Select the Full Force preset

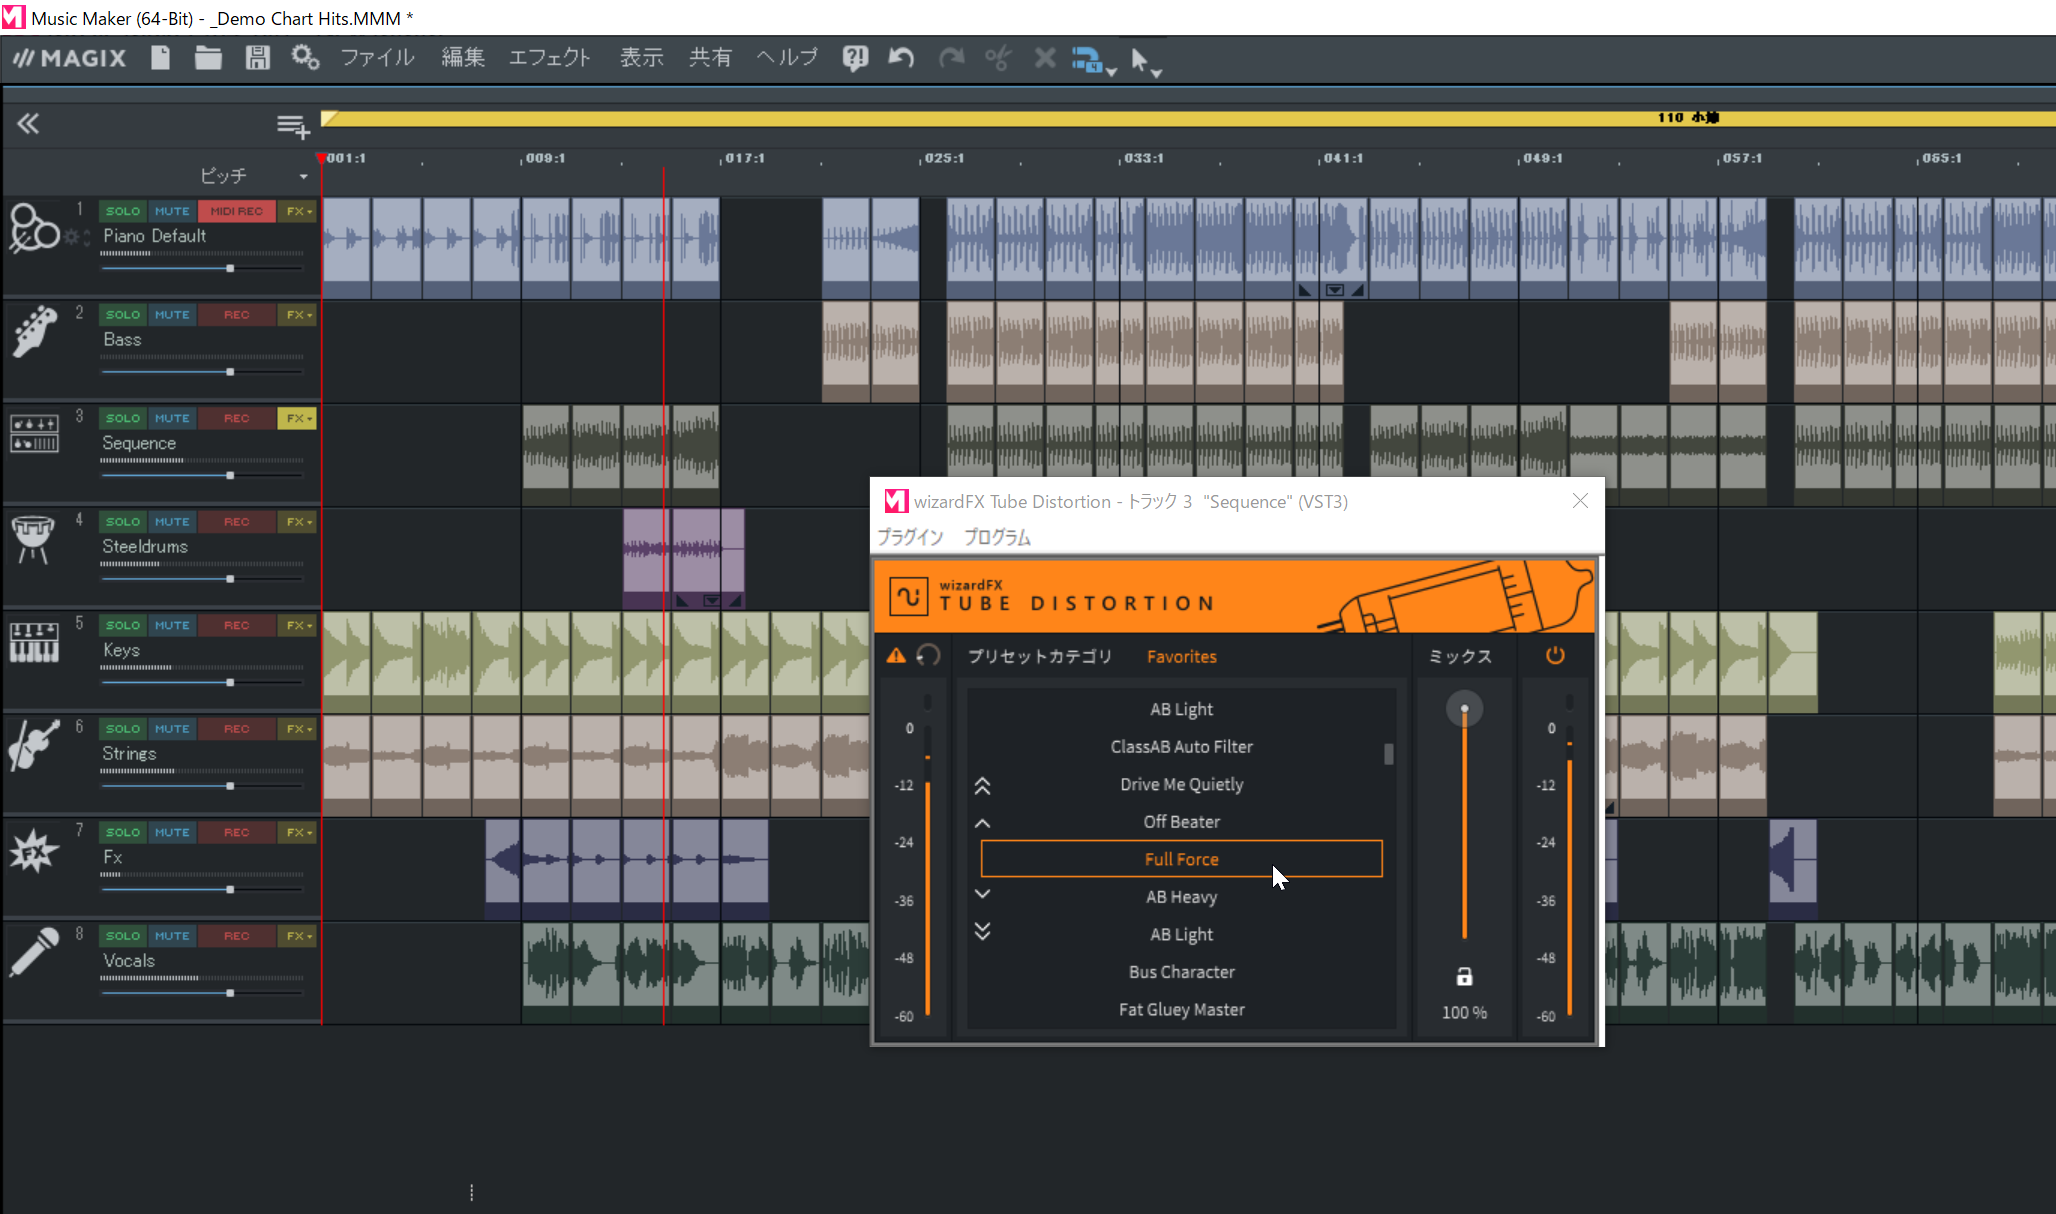1181,859
